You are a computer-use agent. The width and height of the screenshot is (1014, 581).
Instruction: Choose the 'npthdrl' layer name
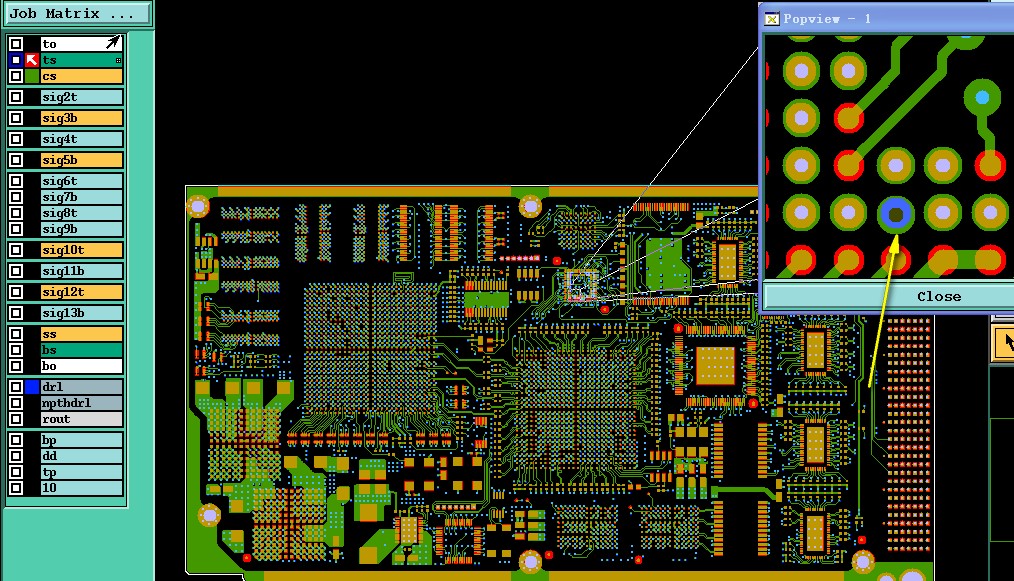coord(81,403)
